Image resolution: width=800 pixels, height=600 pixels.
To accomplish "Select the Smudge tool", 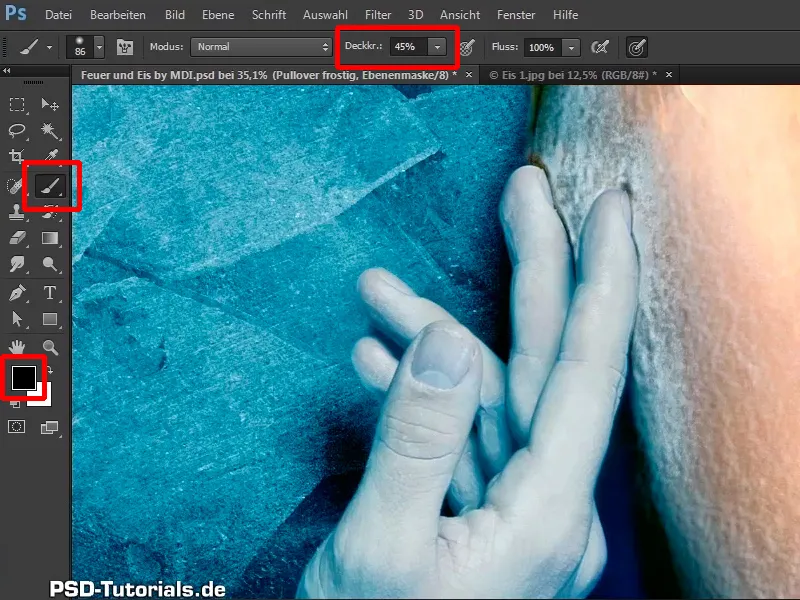I will pyautogui.click(x=17, y=264).
